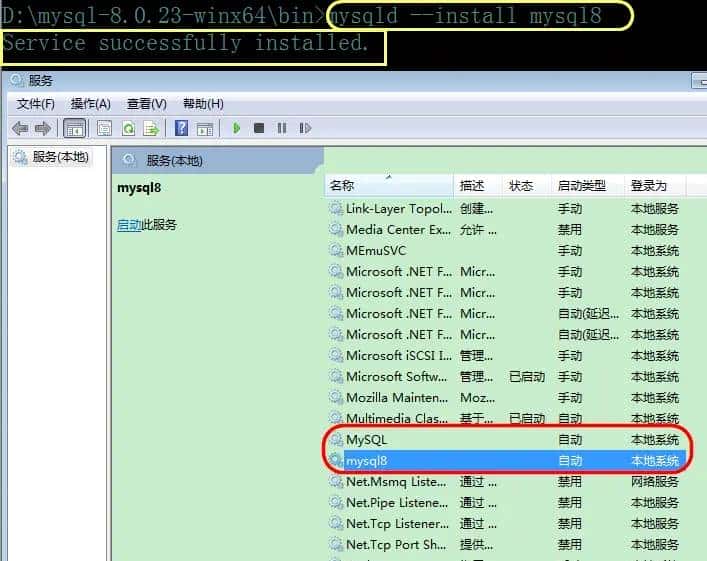Viewport: 707px width, 561px height.
Task: Start service with green play icon
Action: click(236, 129)
